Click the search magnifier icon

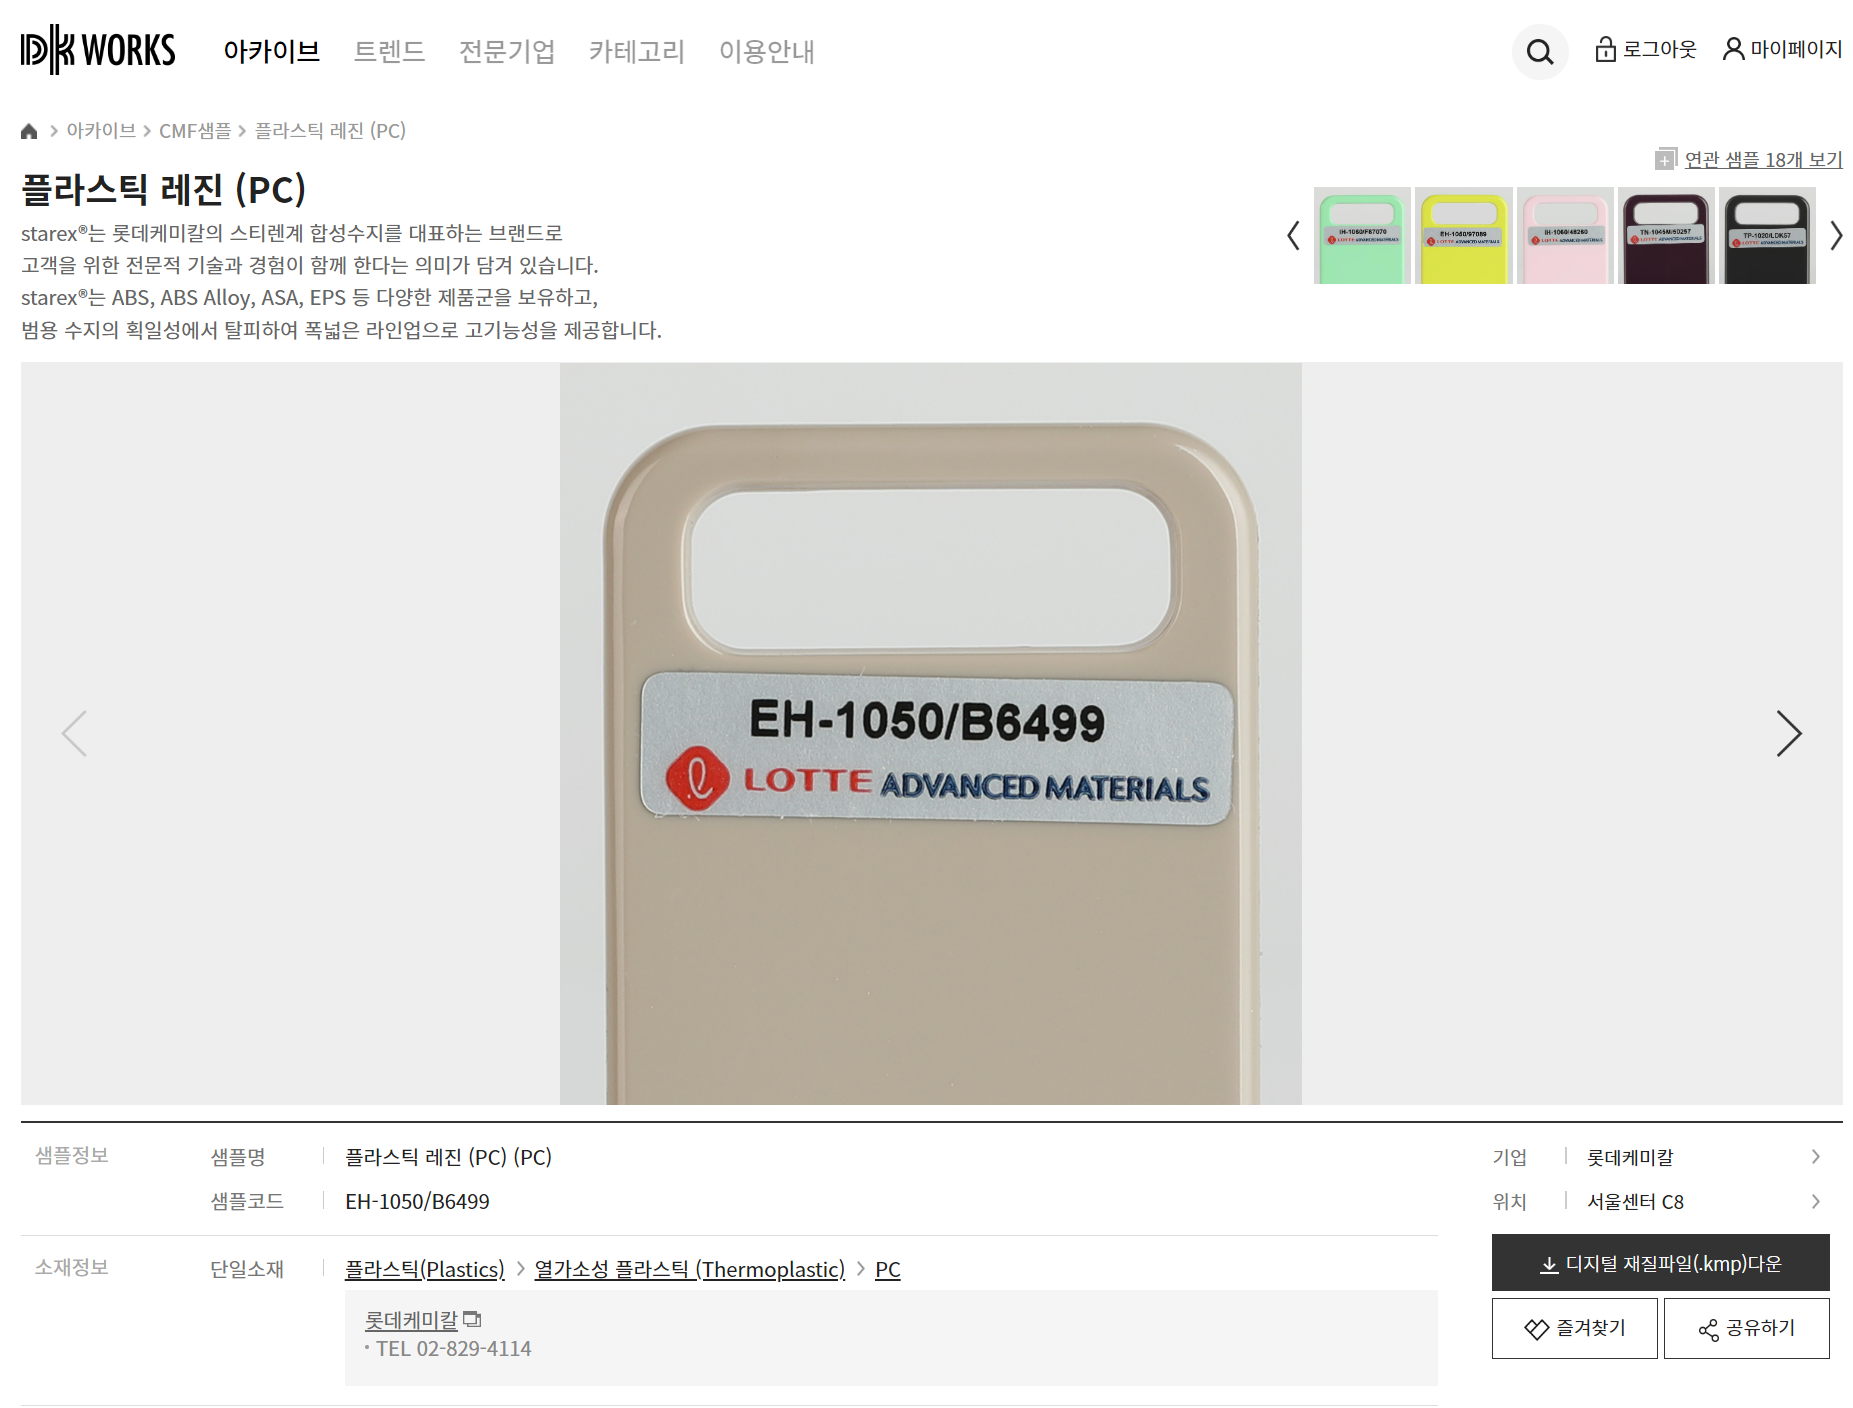1539,52
